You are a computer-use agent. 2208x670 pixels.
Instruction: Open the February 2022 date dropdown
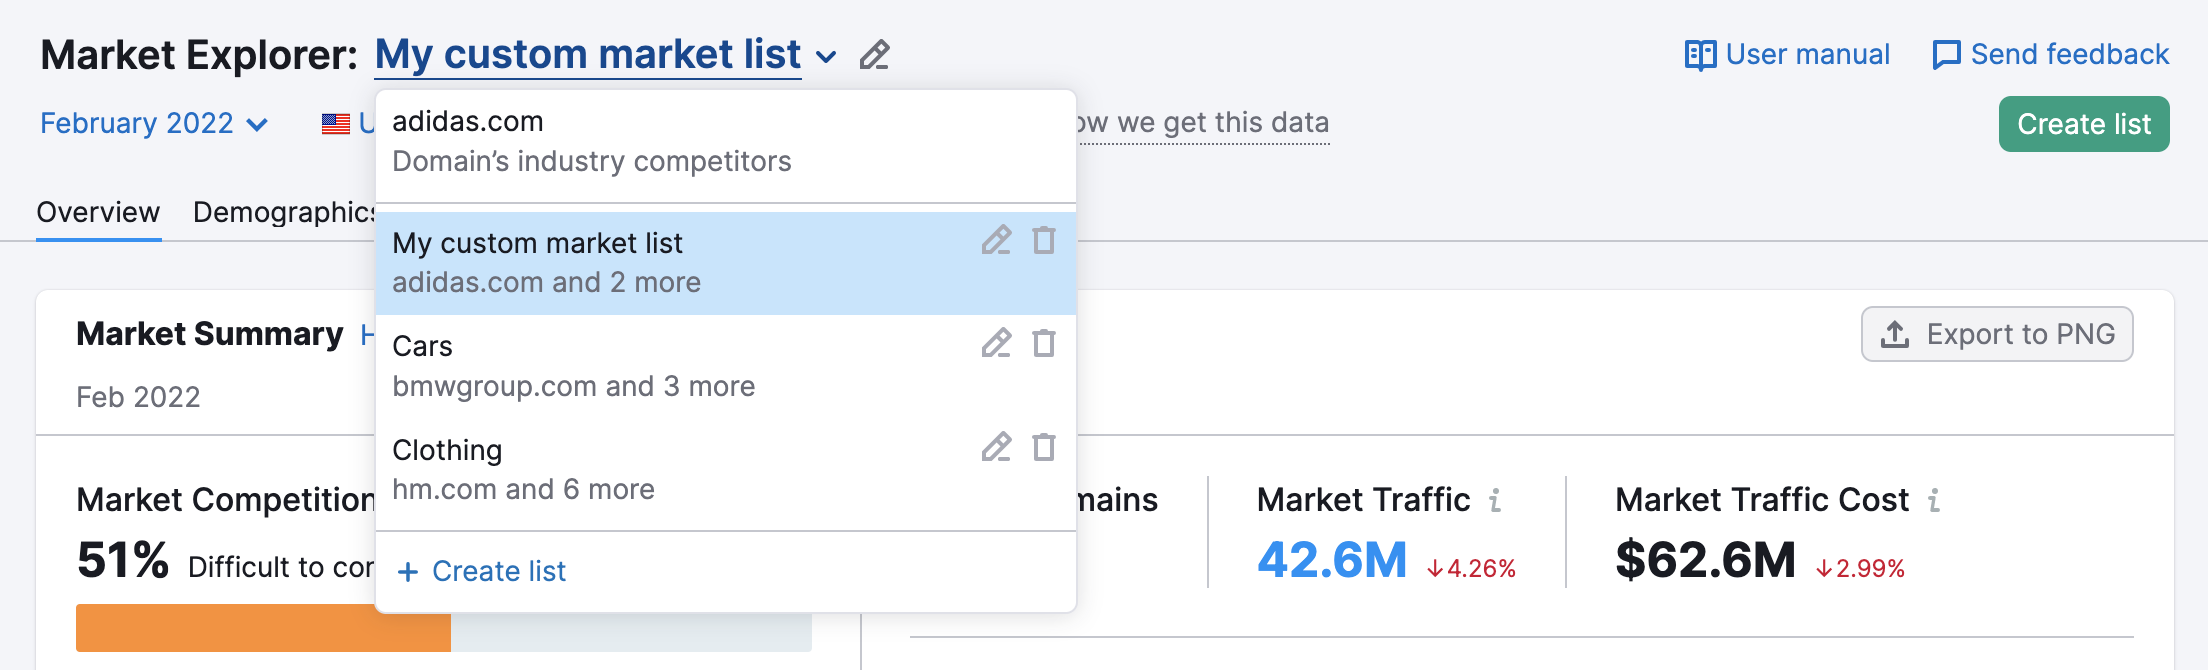[x=154, y=123]
